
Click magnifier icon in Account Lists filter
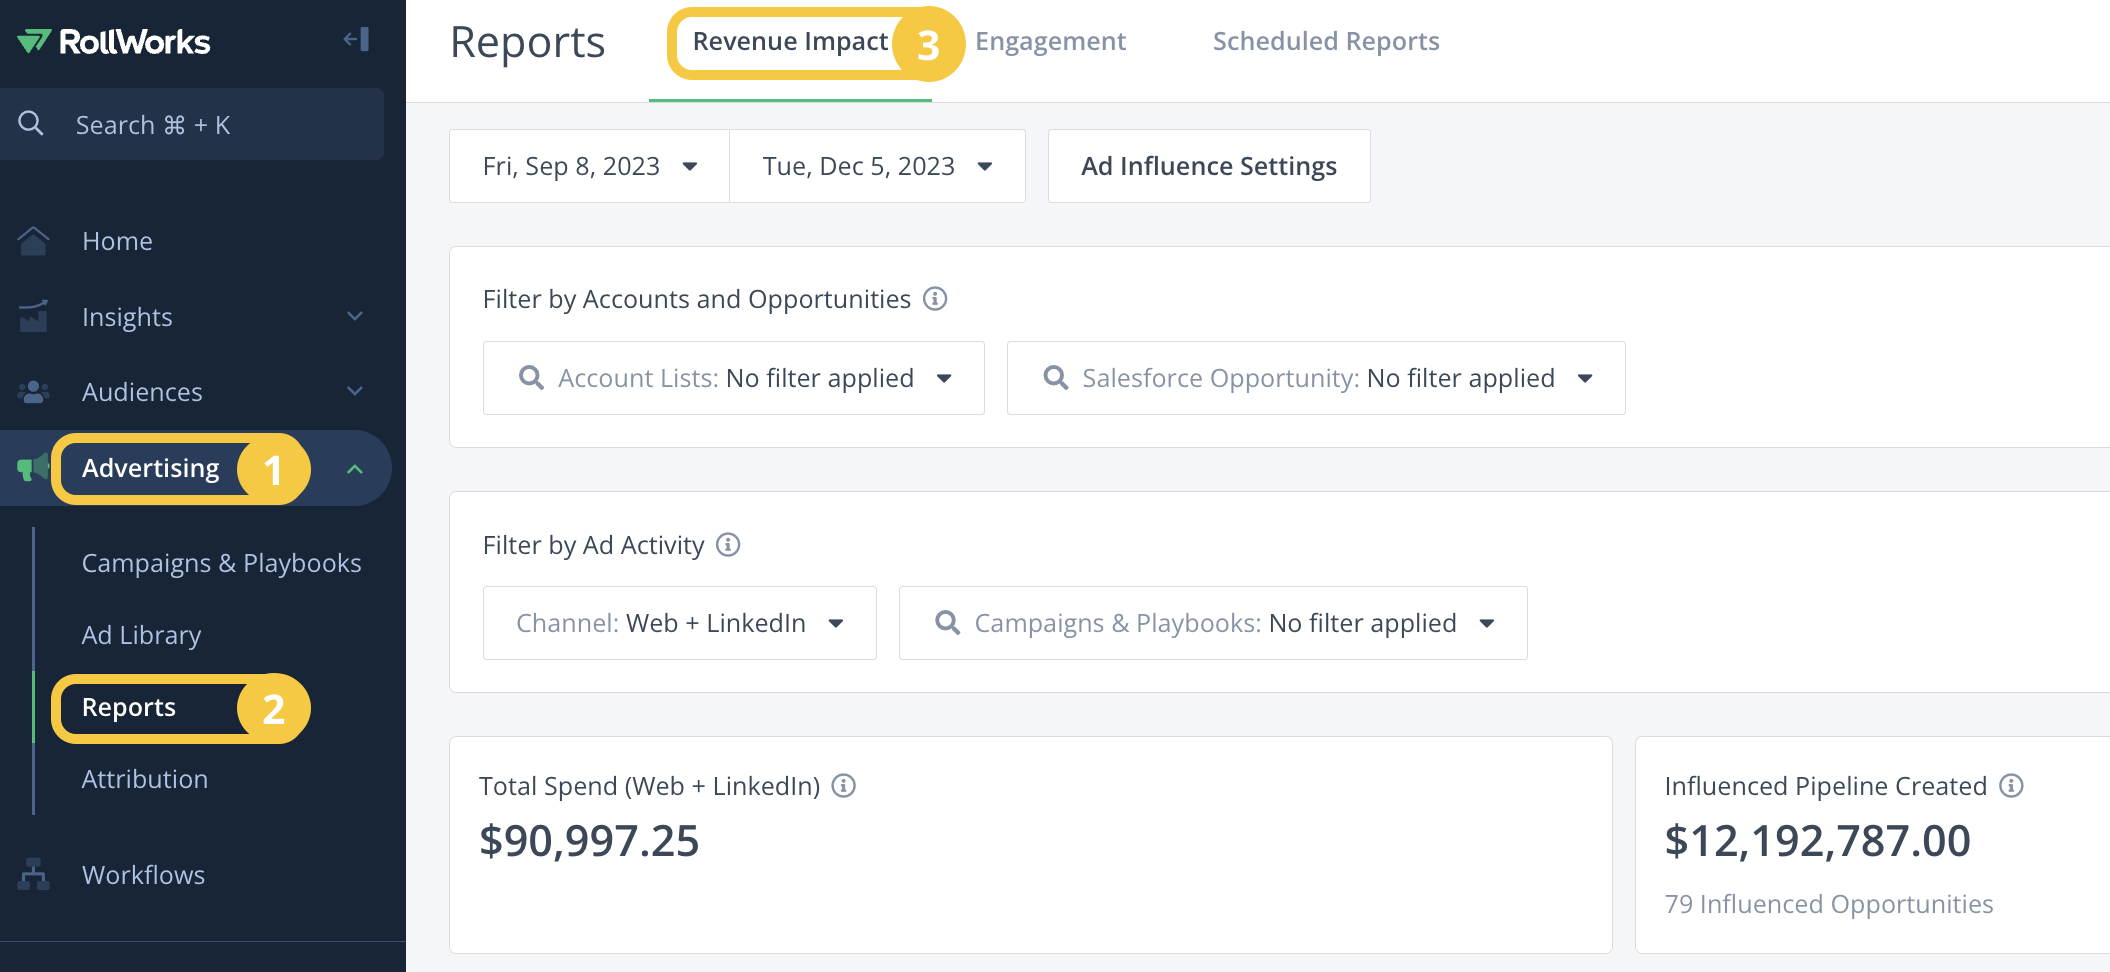531,378
